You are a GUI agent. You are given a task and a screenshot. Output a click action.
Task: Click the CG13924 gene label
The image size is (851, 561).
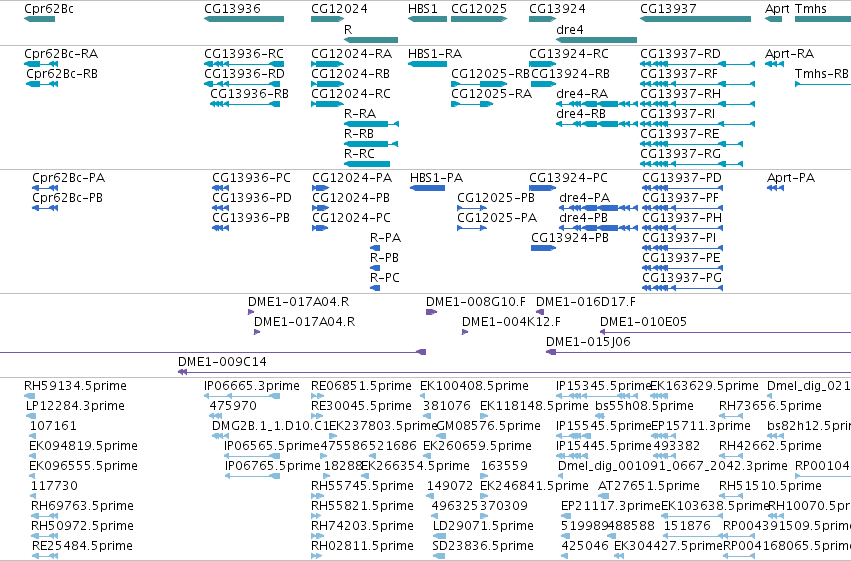(x=557, y=9)
